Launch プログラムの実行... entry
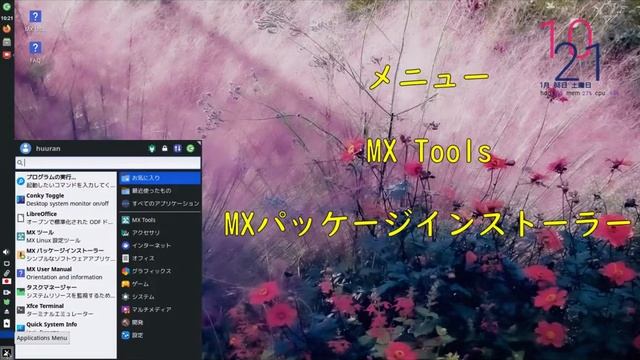The height and width of the screenshot is (360, 640). point(66,181)
